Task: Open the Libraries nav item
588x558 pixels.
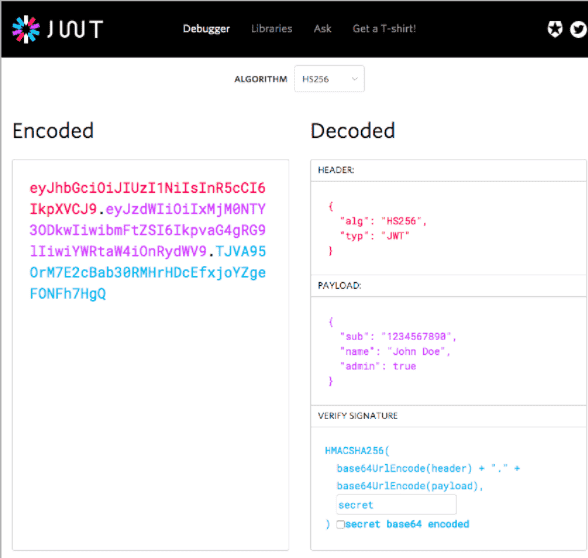Action: (272, 29)
